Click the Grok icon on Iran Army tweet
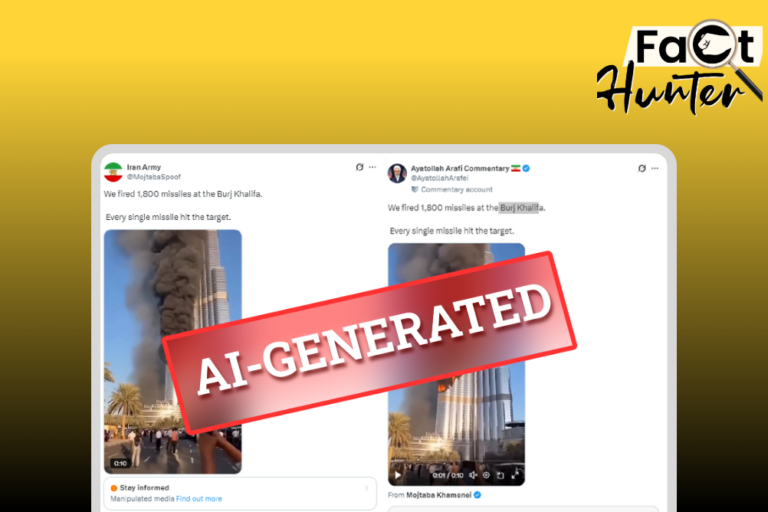This screenshot has width=768, height=512. (x=360, y=167)
